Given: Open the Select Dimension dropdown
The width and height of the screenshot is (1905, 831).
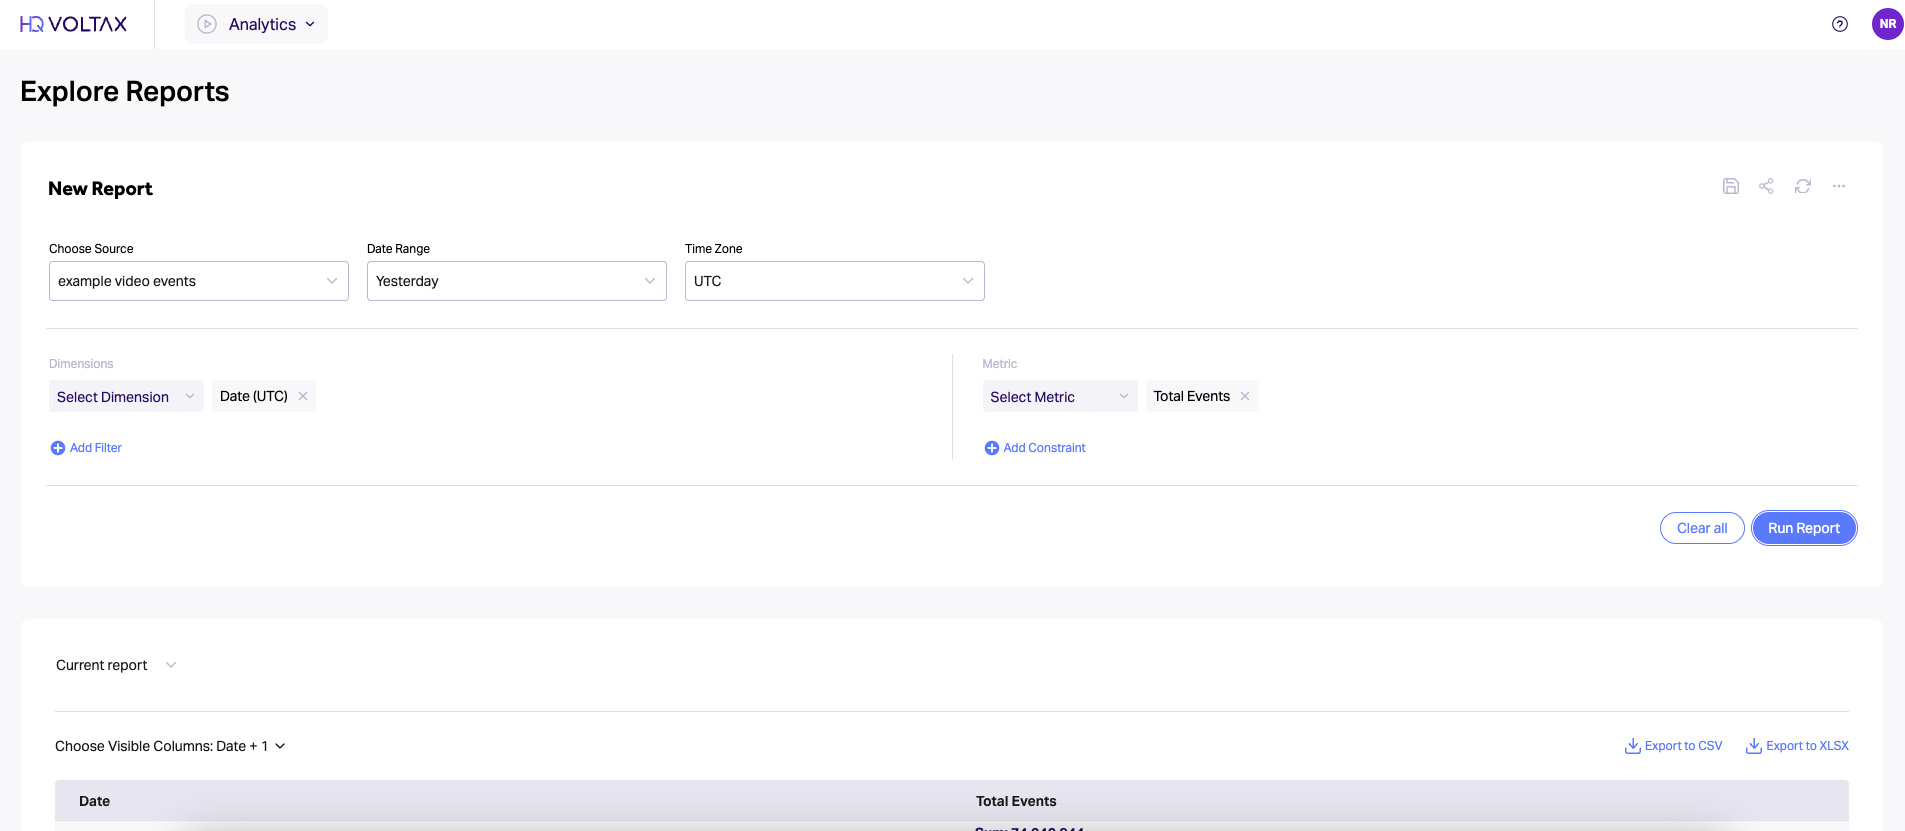Looking at the screenshot, I should (126, 396).
